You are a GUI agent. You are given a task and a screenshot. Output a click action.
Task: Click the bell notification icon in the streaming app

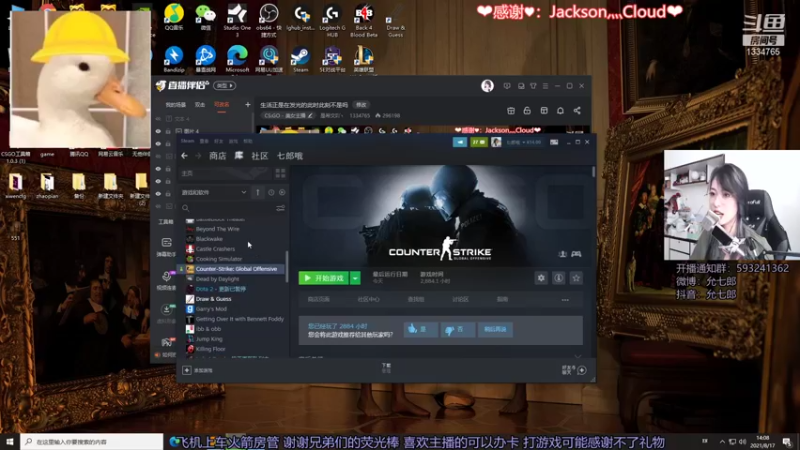(560, 111)
